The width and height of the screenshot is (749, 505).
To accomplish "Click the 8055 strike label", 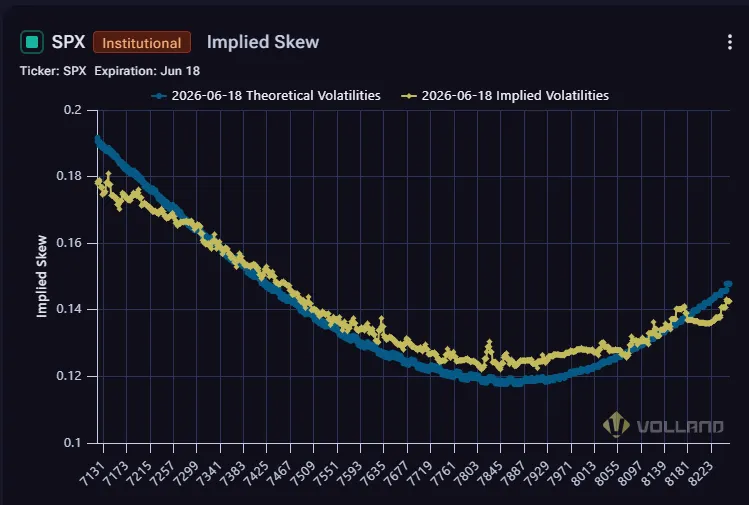I will pyautogui.click(x=607, y=473).
